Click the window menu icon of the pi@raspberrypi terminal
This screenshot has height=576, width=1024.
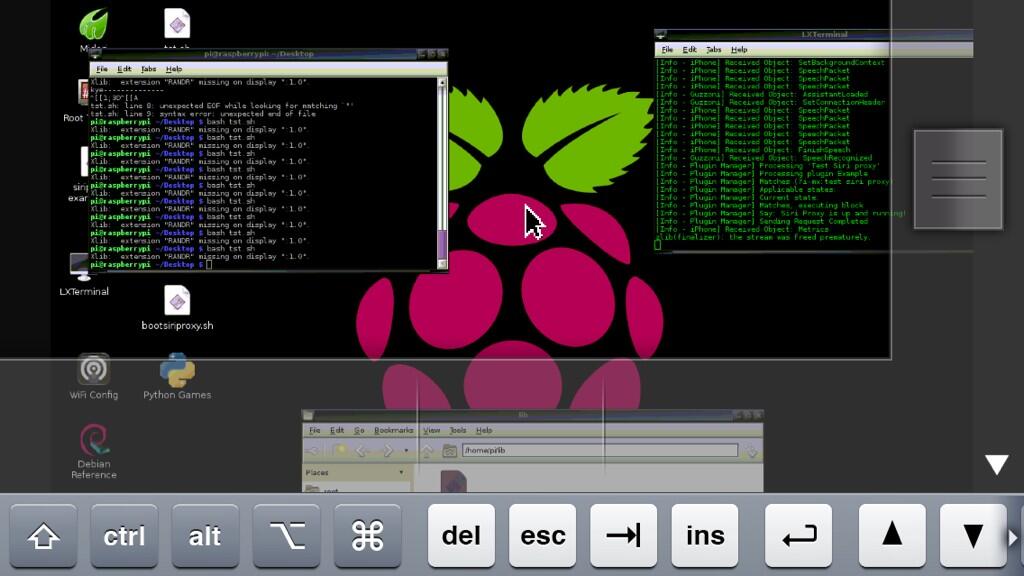click(x=95, y=54)
